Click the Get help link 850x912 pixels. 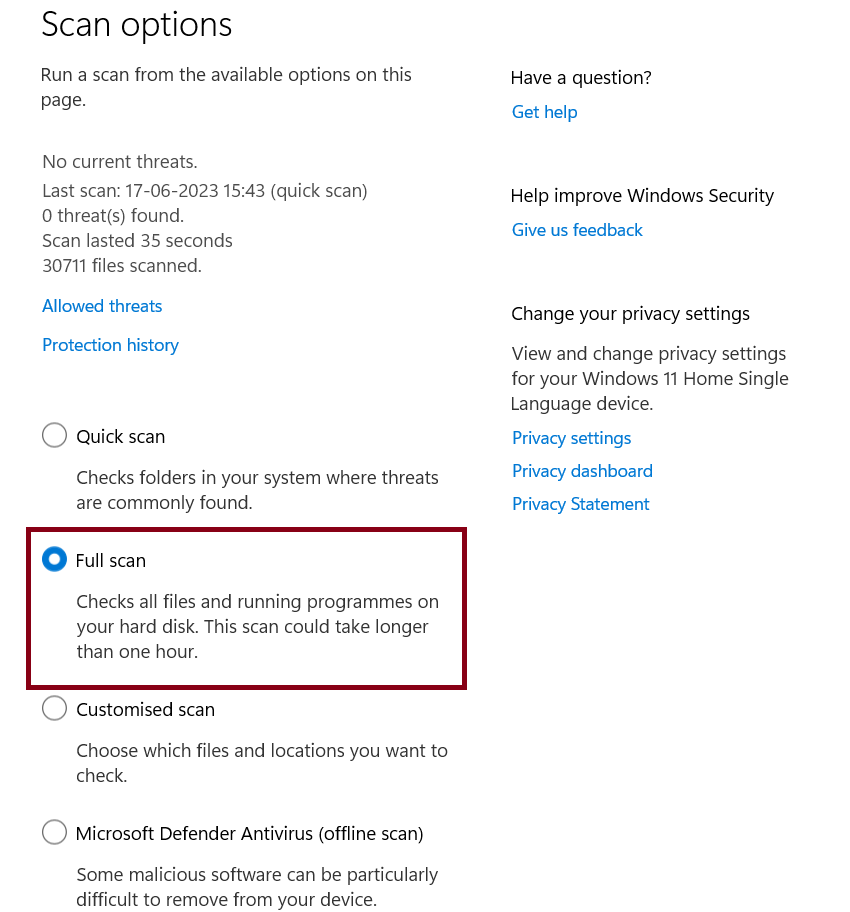[544, 112]
